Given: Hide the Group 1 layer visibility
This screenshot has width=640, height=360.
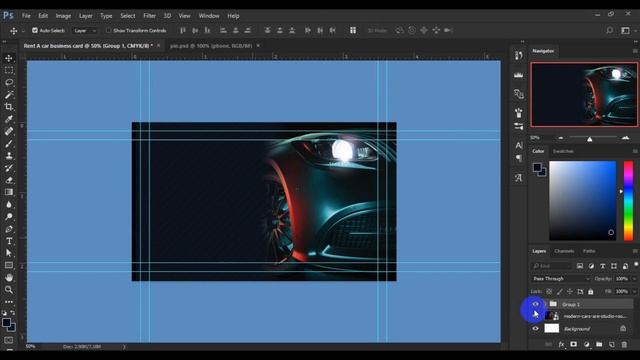Looking at the screenshot, I should click(x=535, y=304).
